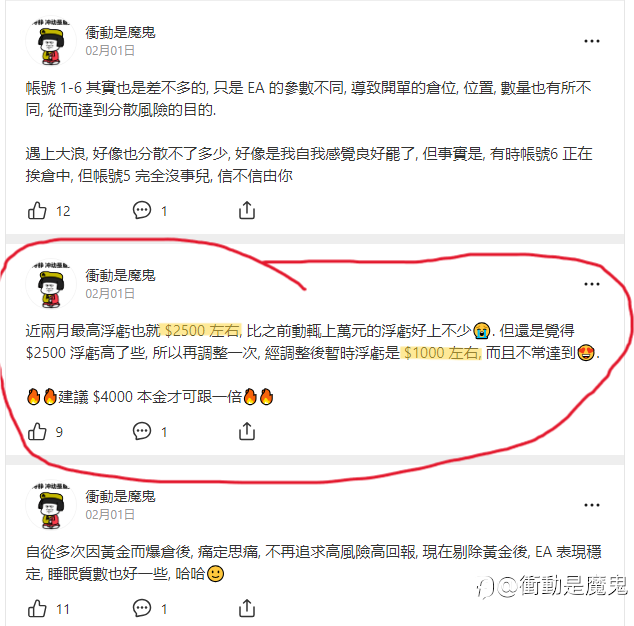Open 衝動是魔鬼 profile from first post

pos(120,32)
